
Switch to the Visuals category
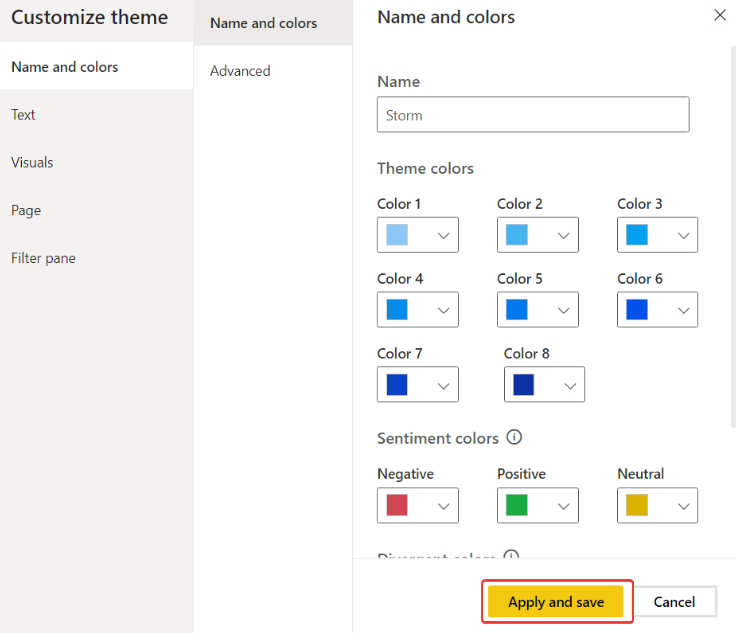[x=96, y=162]
